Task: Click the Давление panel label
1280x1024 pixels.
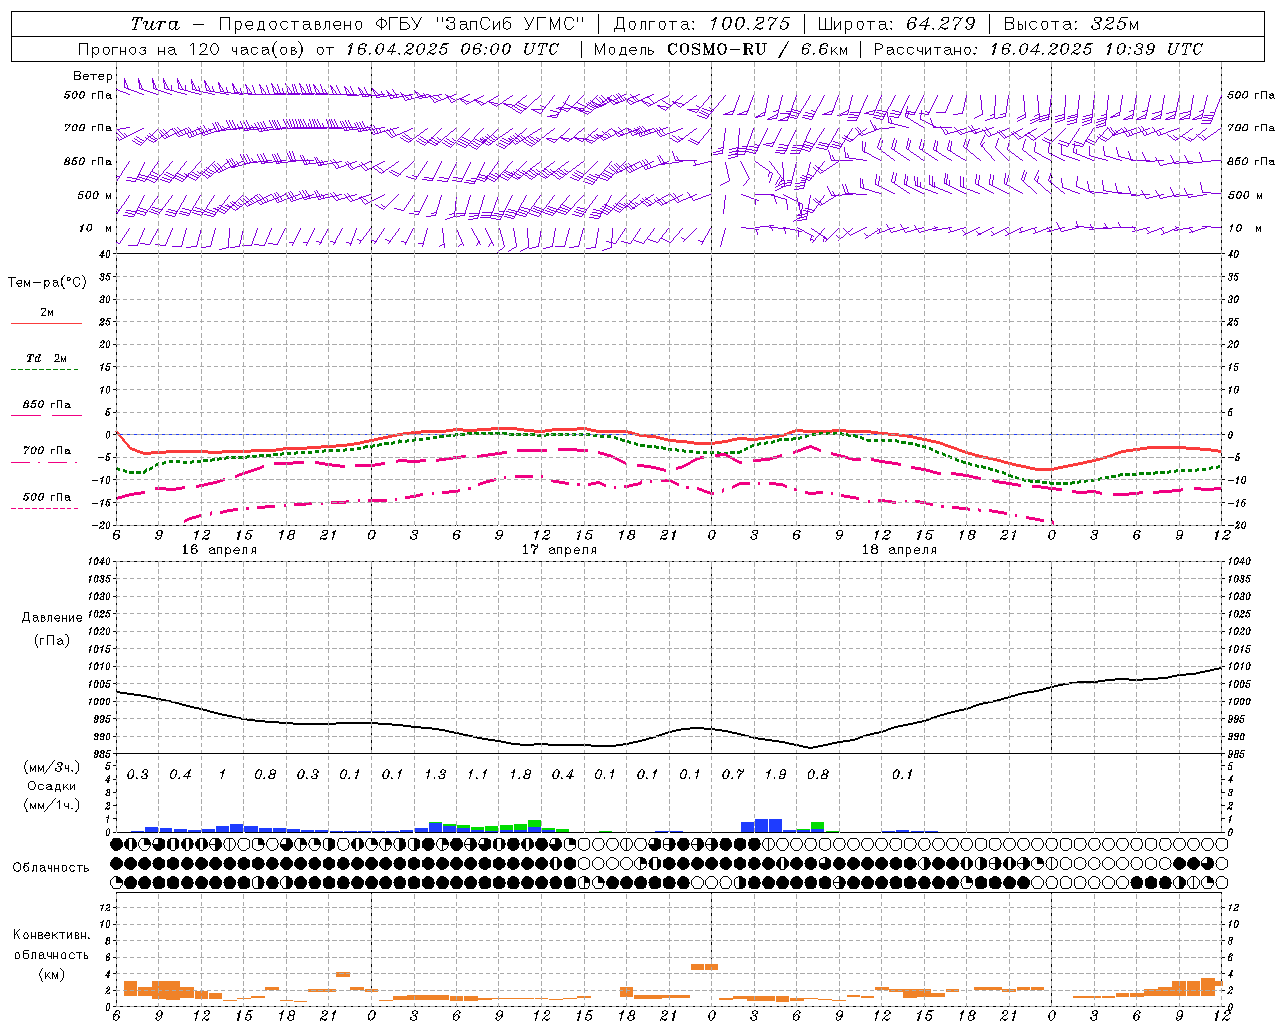Action: pyautogui.click(x=52, y=618)
